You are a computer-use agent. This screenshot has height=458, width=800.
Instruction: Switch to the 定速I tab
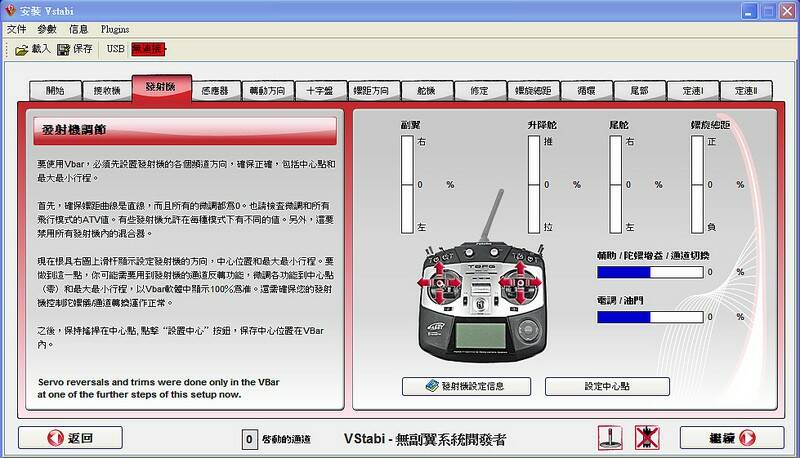pos(692,91)
